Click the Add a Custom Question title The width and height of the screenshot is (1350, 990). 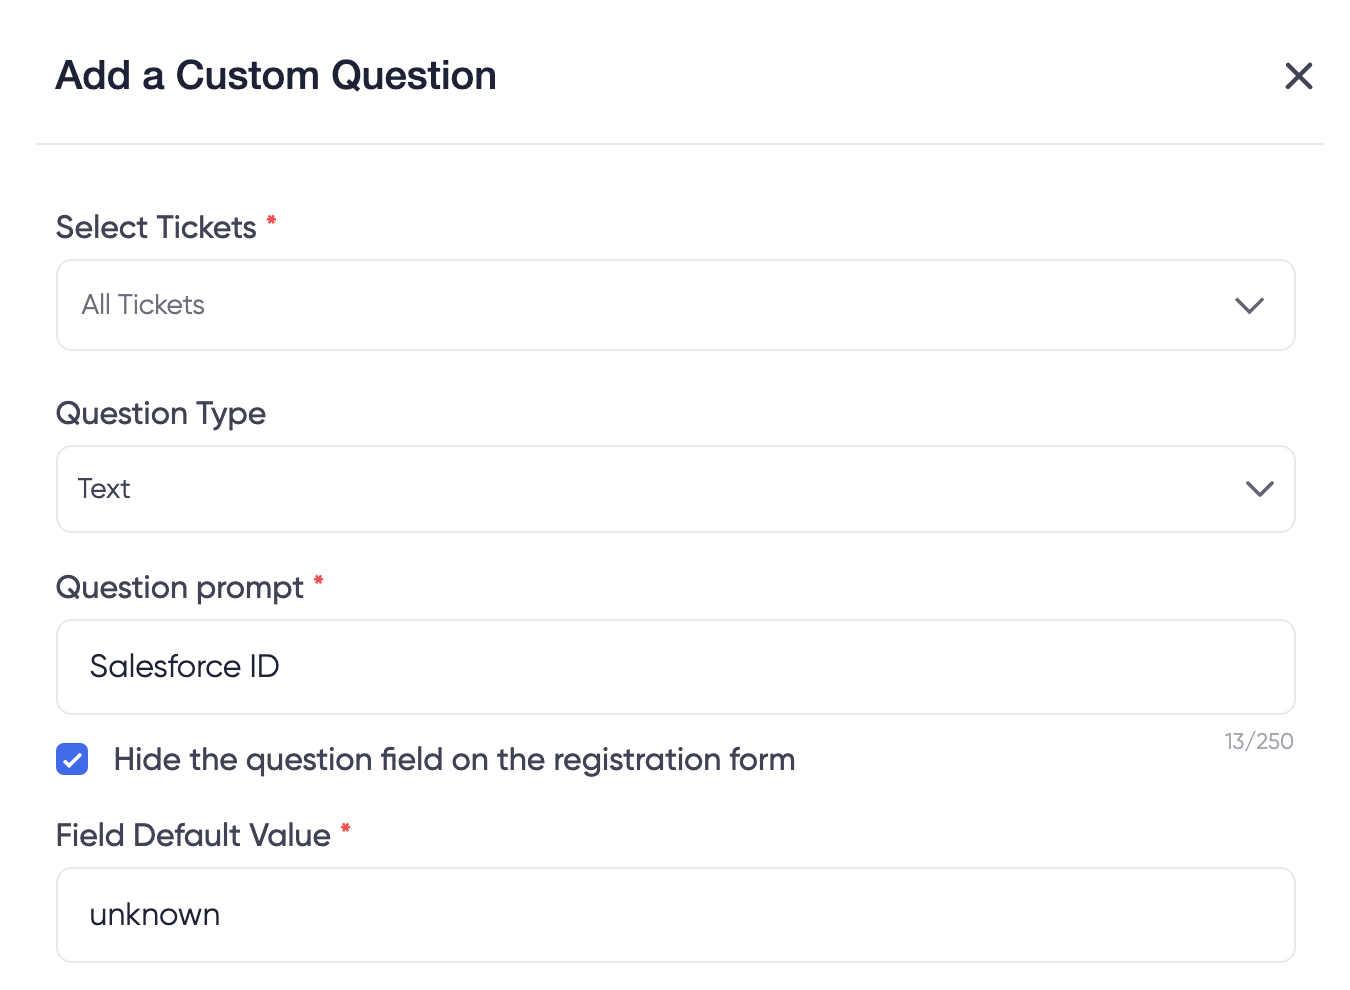[276, 76]
